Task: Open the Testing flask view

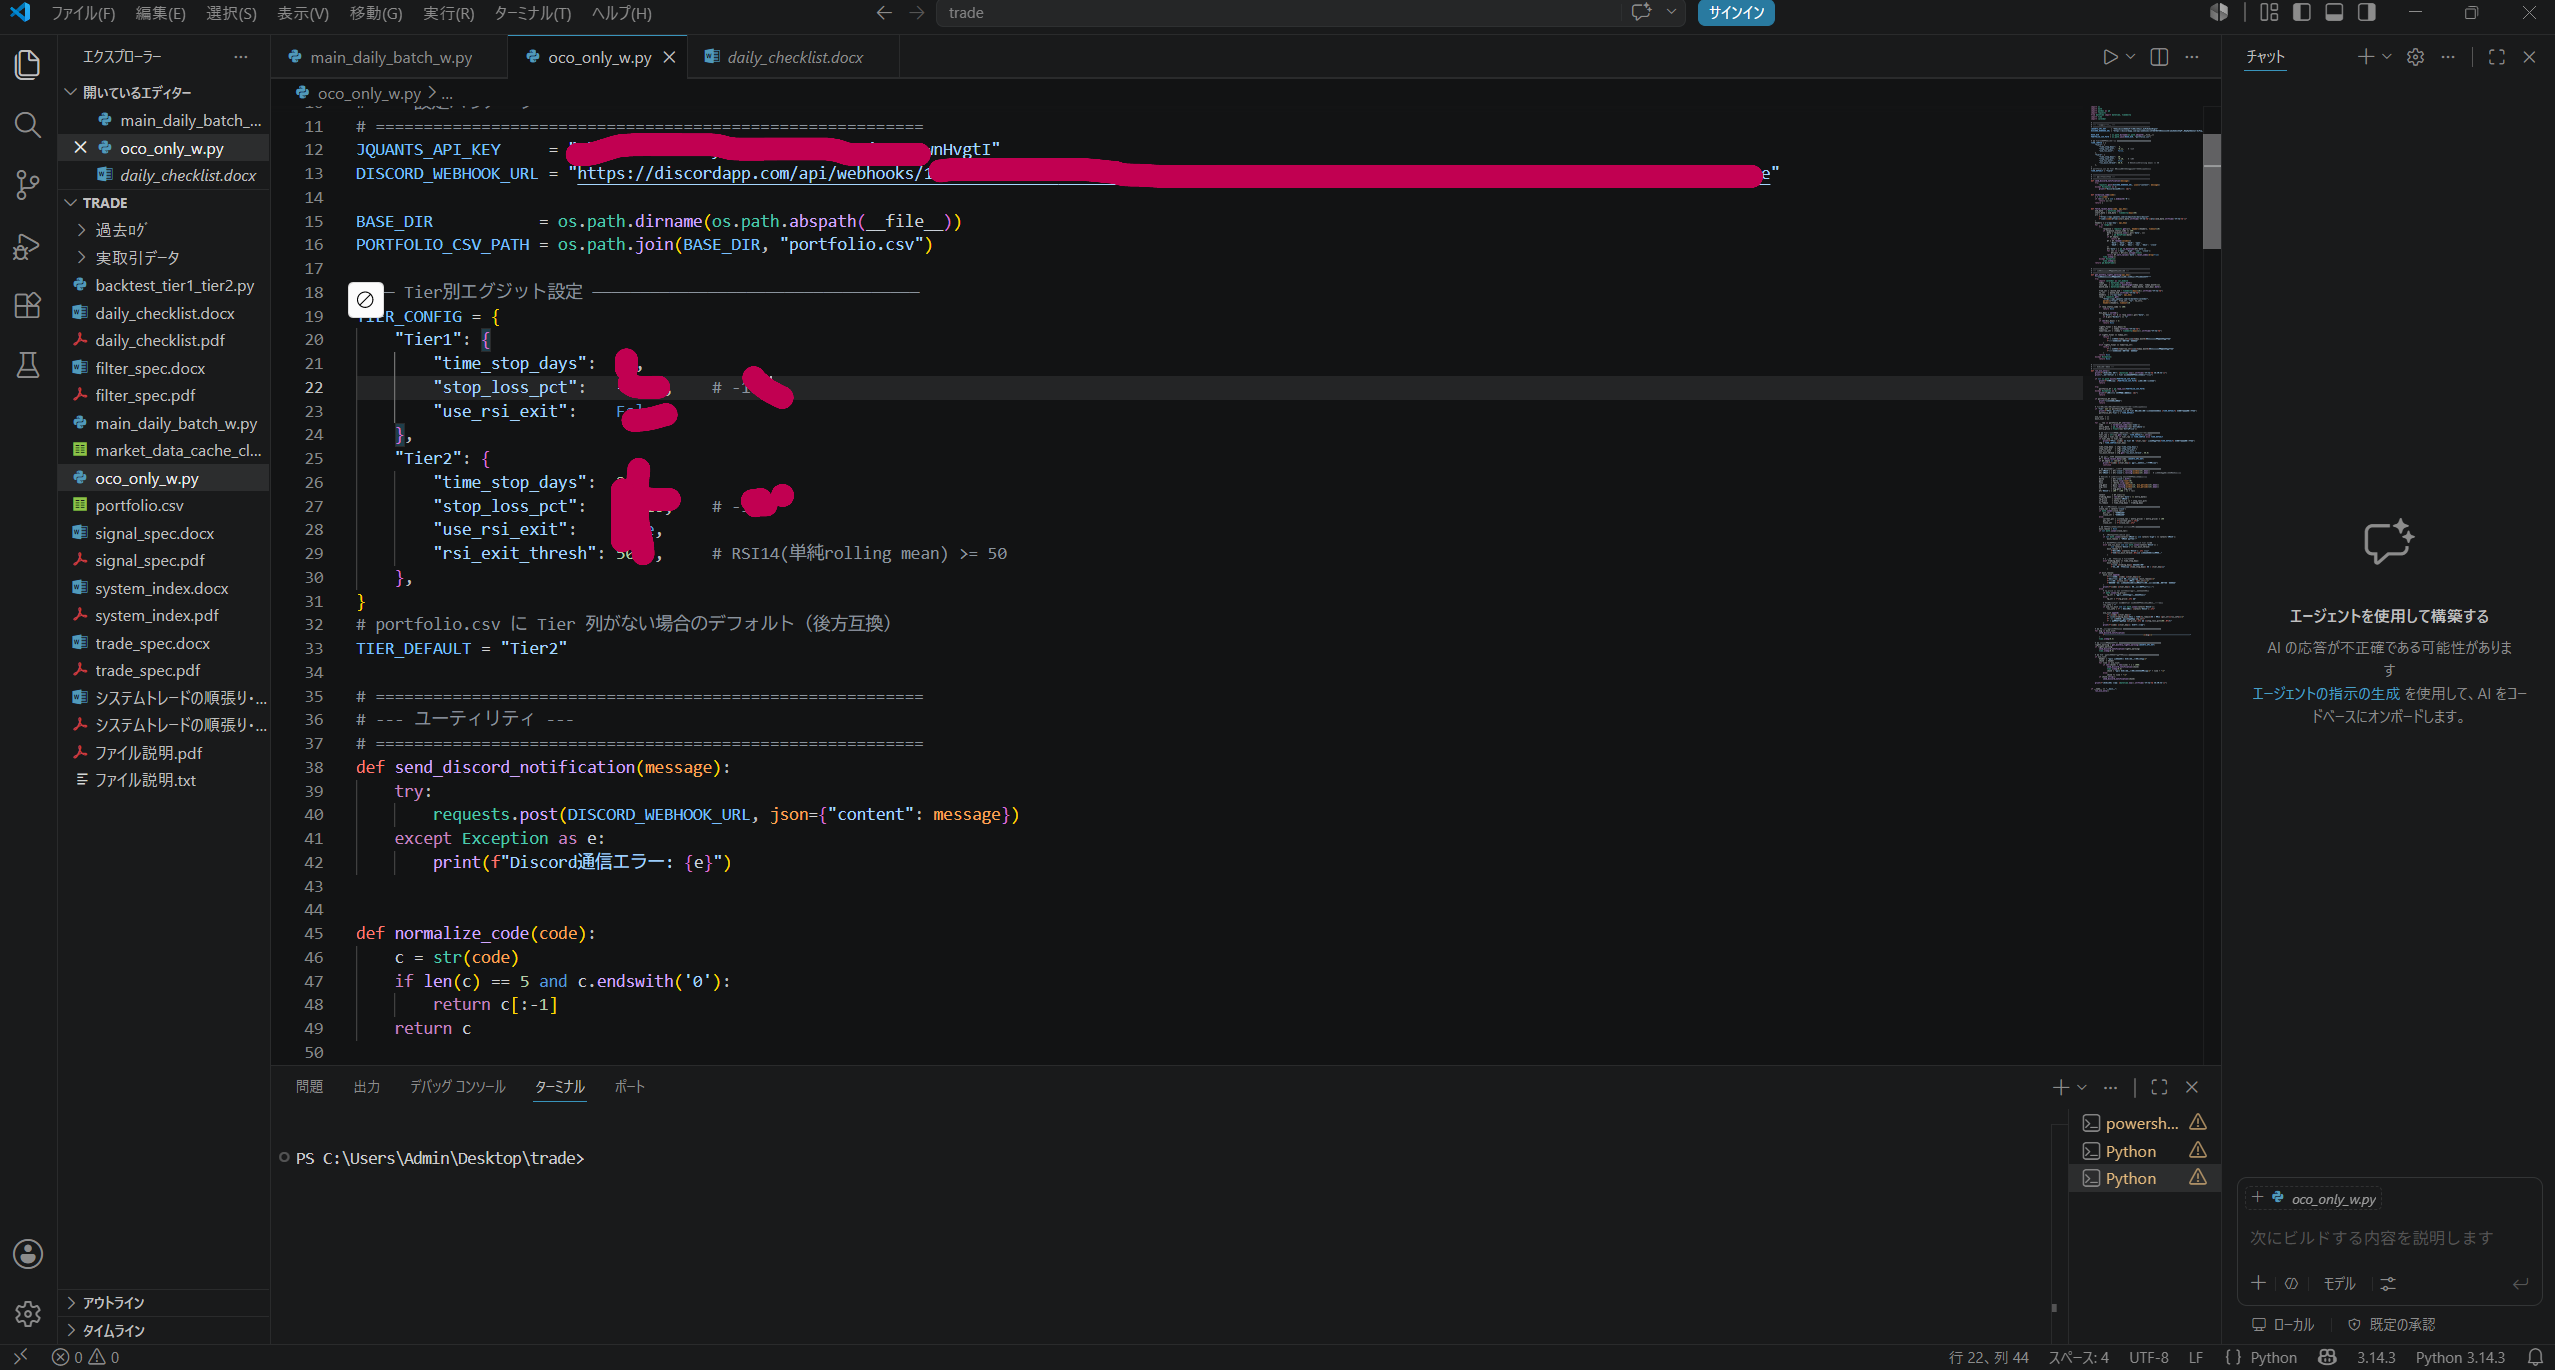Action: pos(27,365)
